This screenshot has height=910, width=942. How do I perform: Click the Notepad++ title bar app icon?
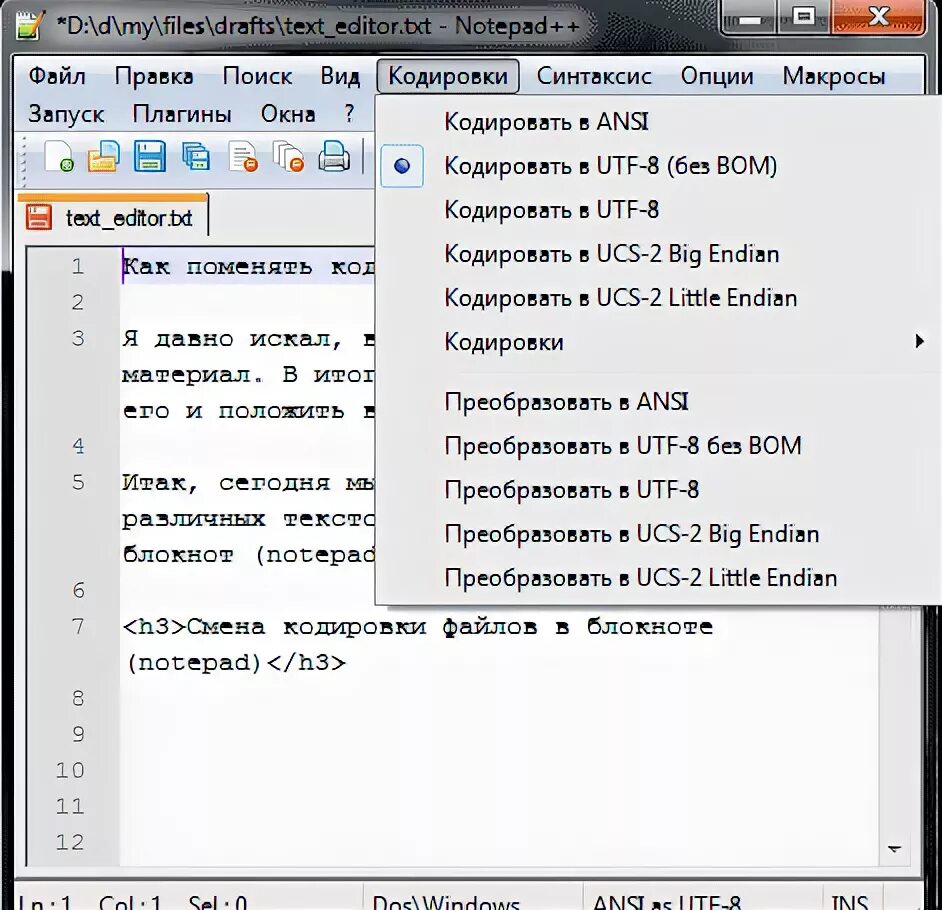[29, 24]
